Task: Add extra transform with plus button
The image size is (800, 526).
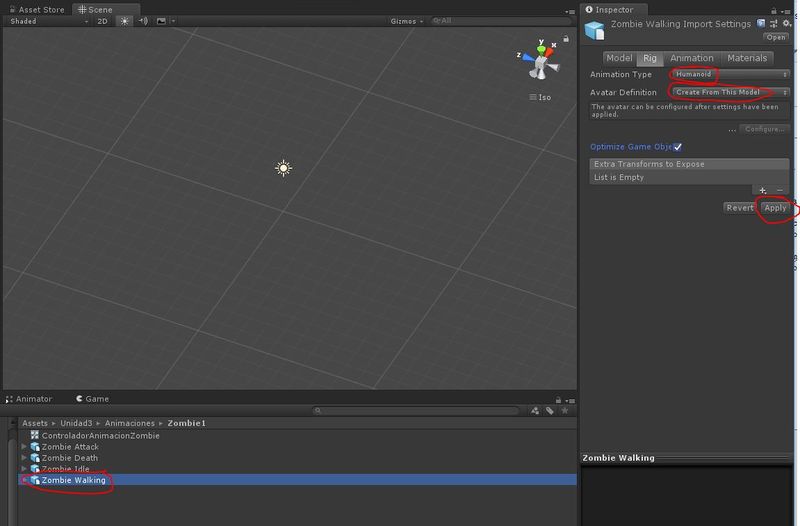Action: click(x=762, y=190)
